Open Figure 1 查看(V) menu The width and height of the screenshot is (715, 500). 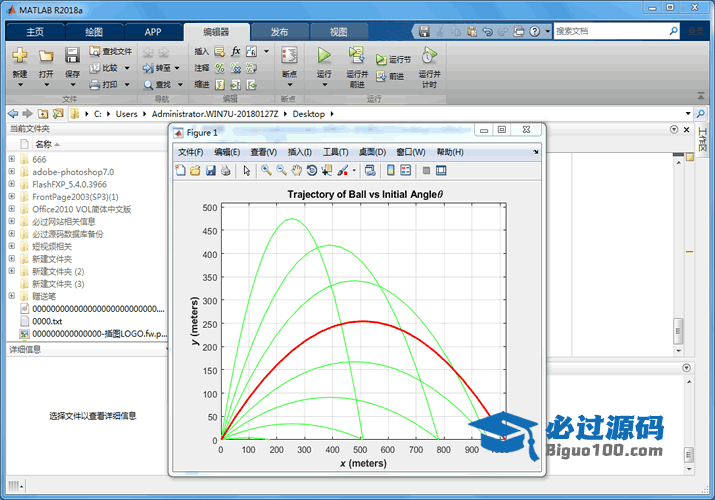tap(264, 152)
